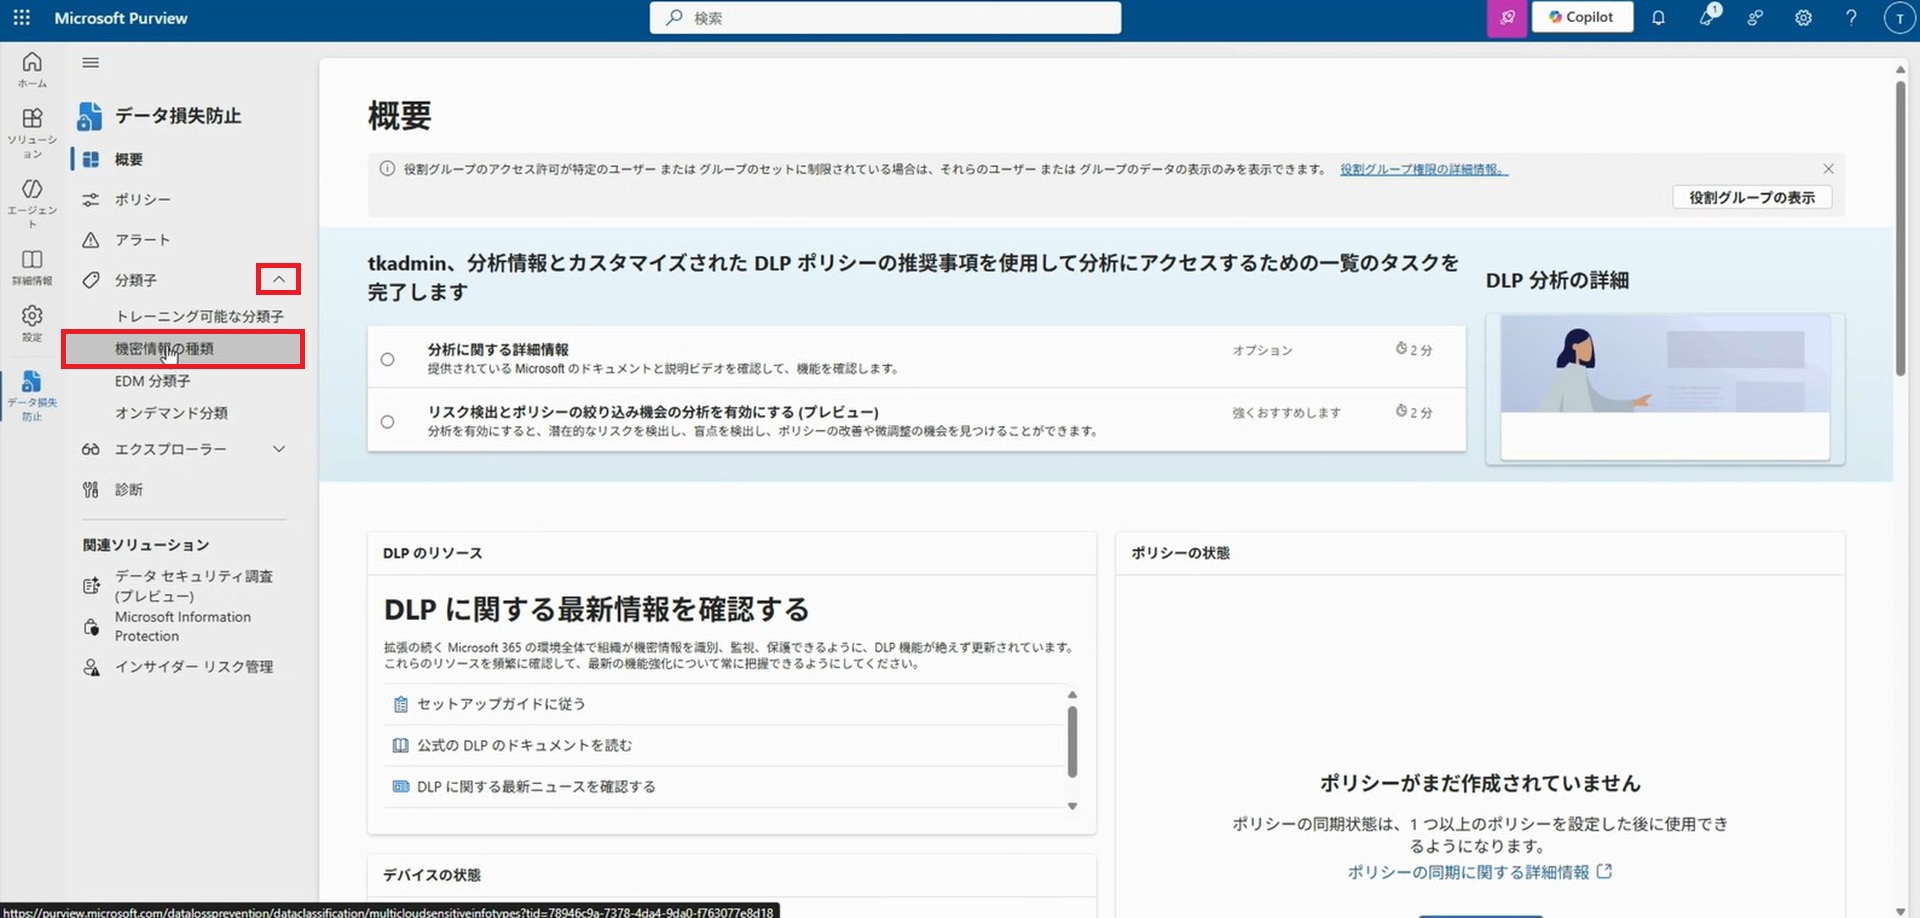Click the notifications bell icon

click(x=1658, y=18)
